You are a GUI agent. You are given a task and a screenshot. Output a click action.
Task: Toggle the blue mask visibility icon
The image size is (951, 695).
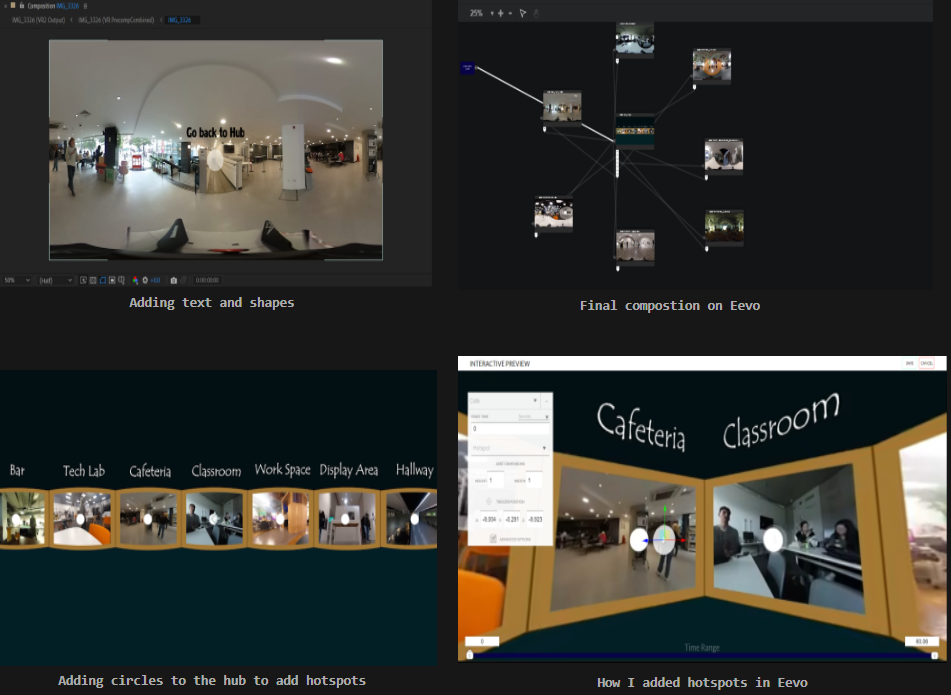[102, 280]
